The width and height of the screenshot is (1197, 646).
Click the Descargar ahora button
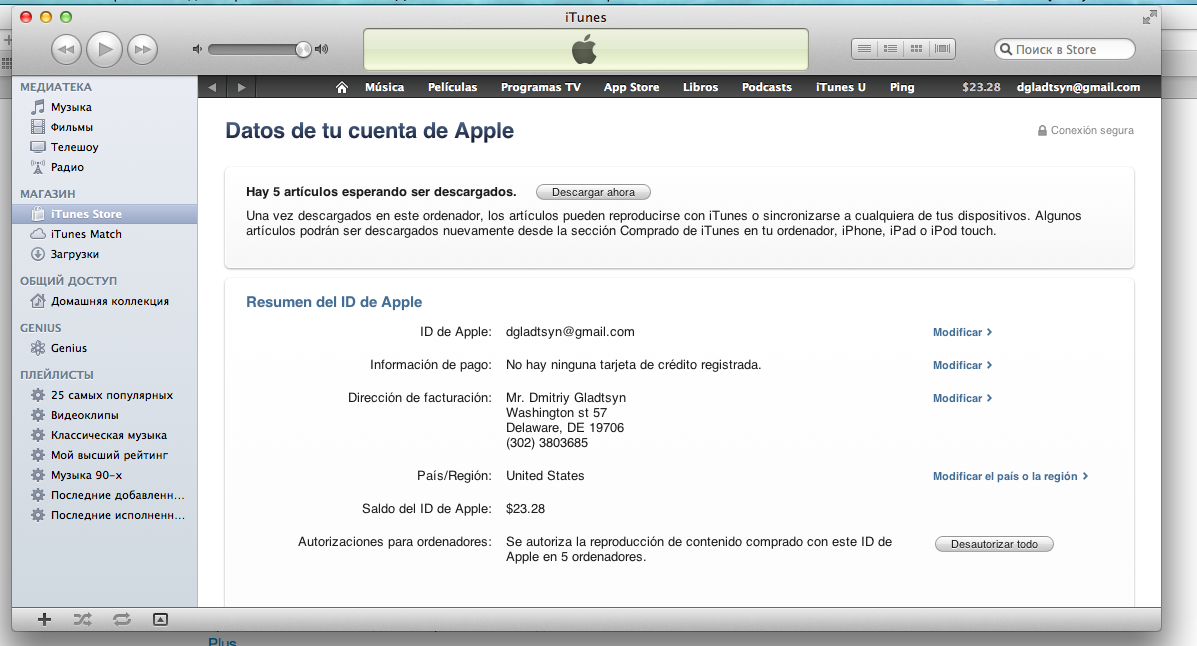click(593, 192)
